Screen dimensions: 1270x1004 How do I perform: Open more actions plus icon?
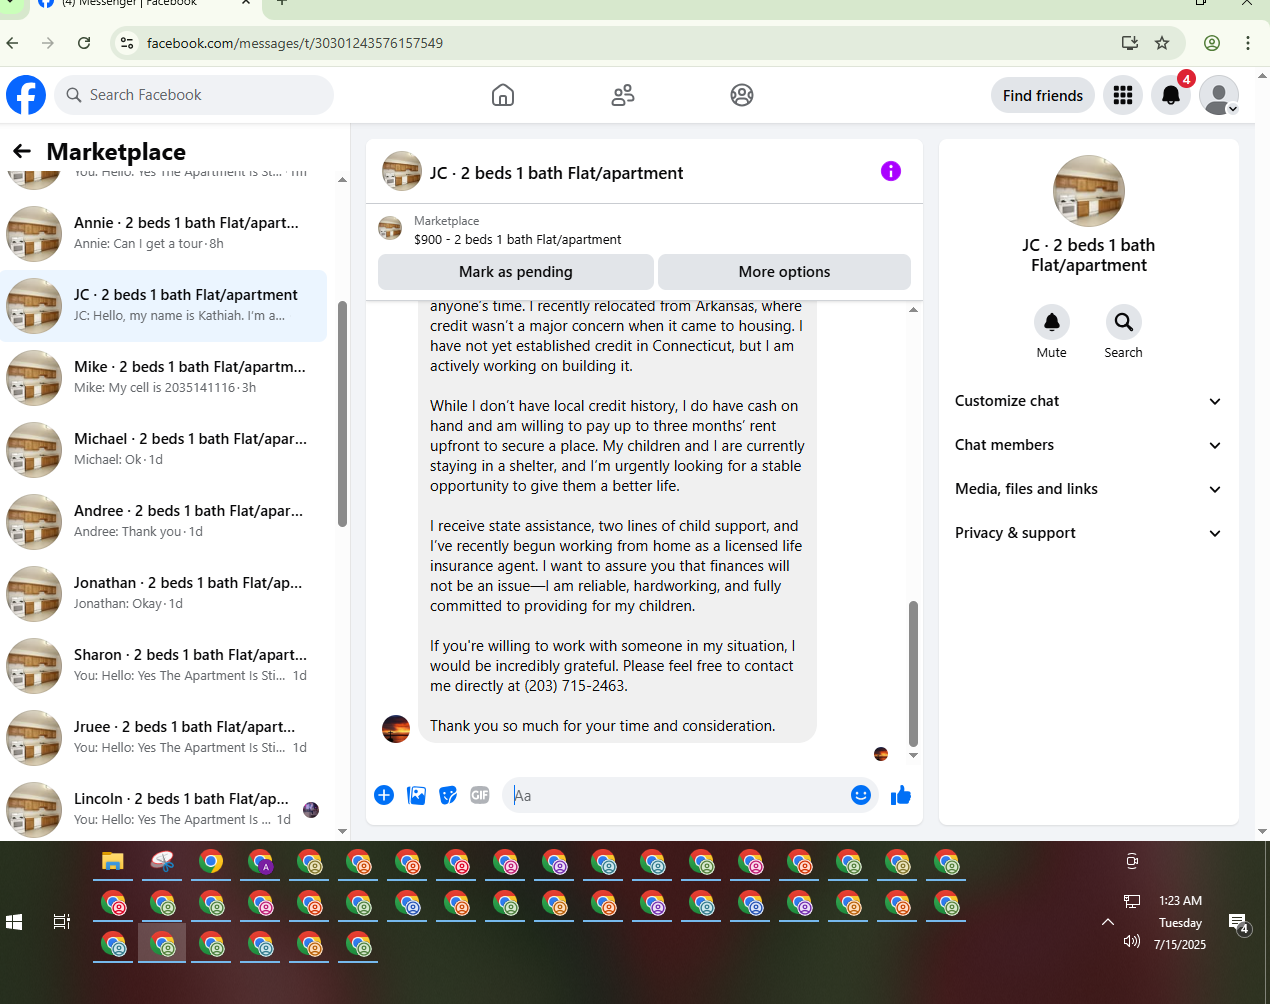click(384, 795)
